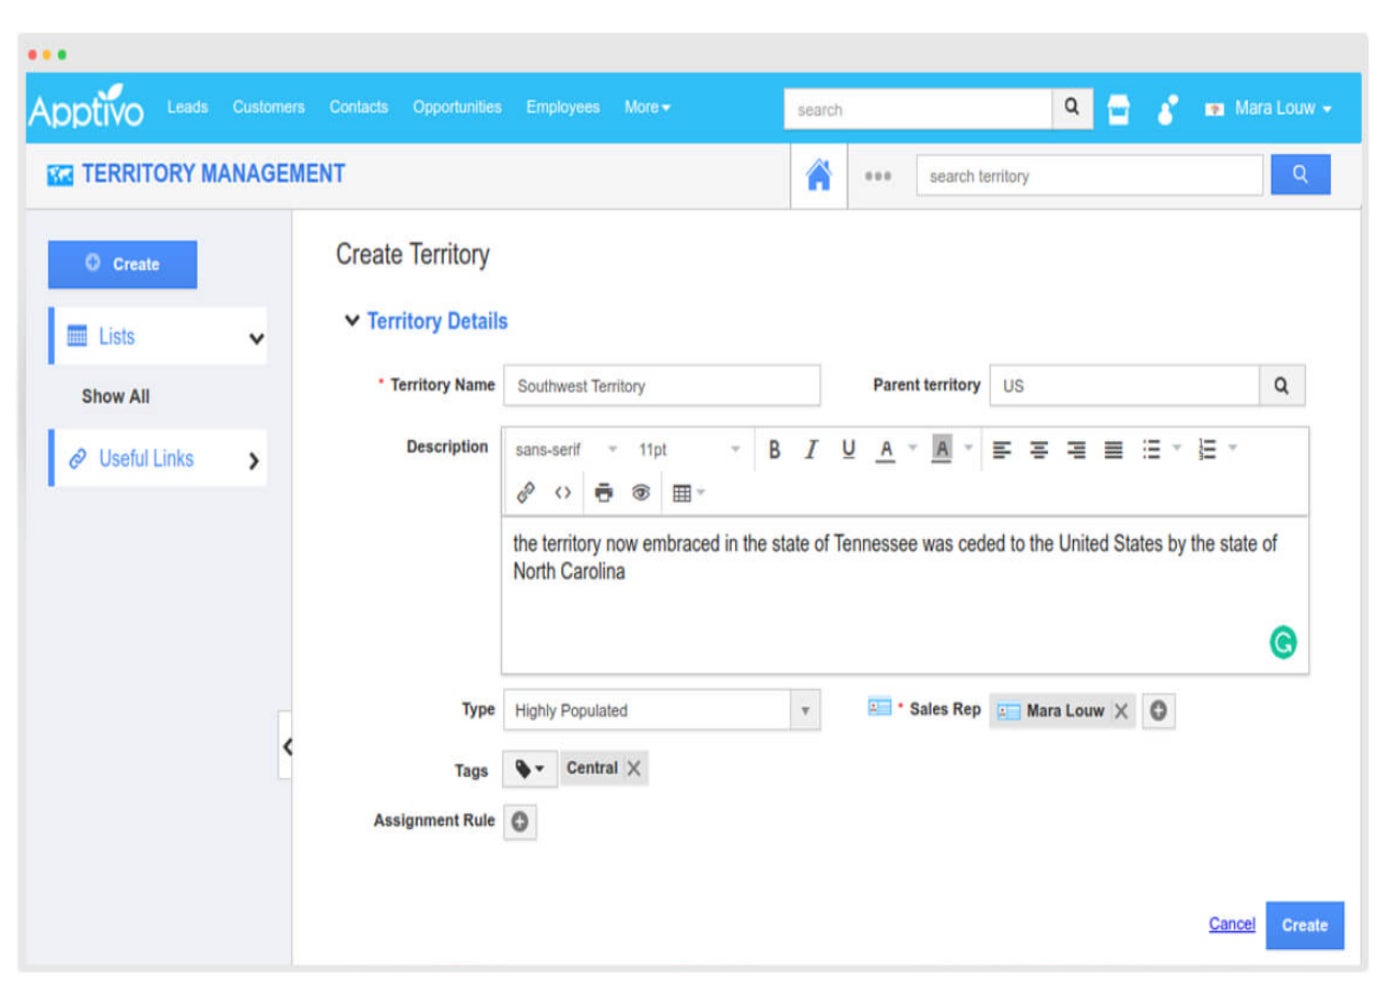The width and height of the screenshot is (1400, 1000).
Task: Open the Customers menu
Action: (x=268, y=107)
